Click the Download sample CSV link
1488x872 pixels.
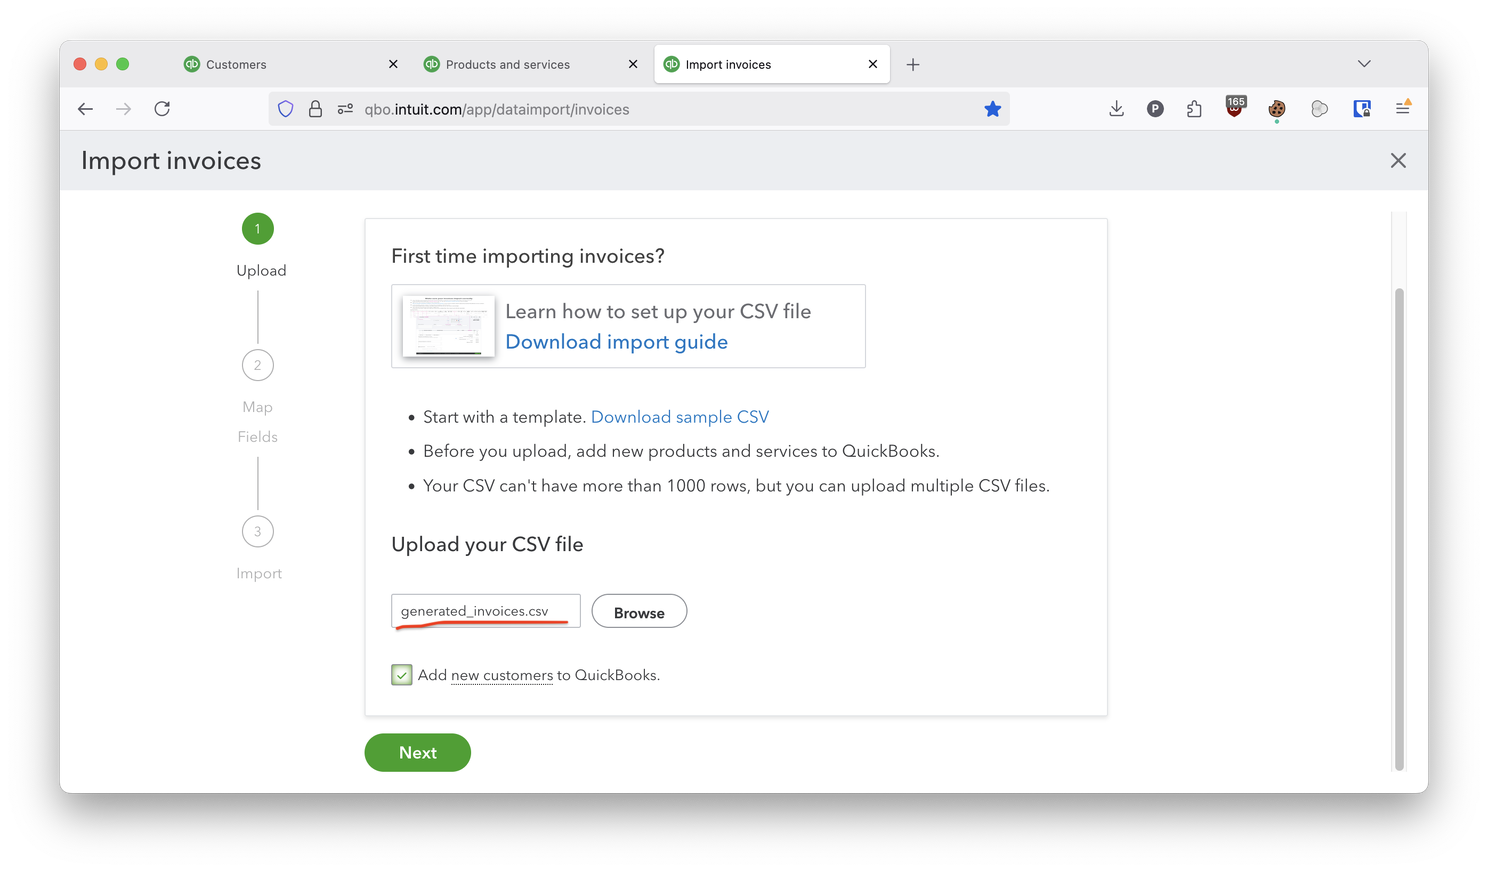click(680, 417)
